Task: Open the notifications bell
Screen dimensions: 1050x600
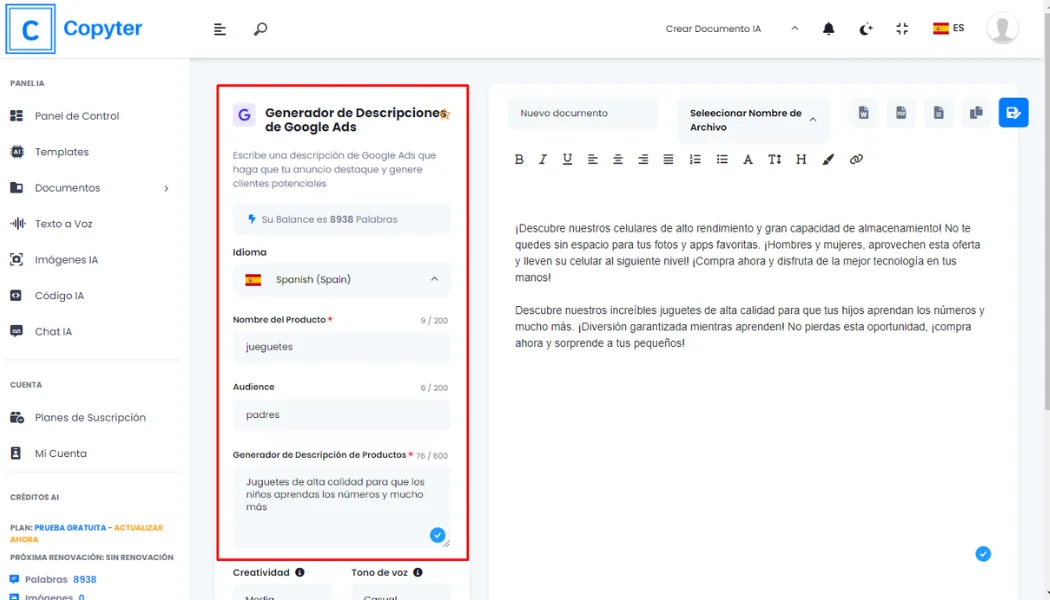Action: click(x=828, y=29)
